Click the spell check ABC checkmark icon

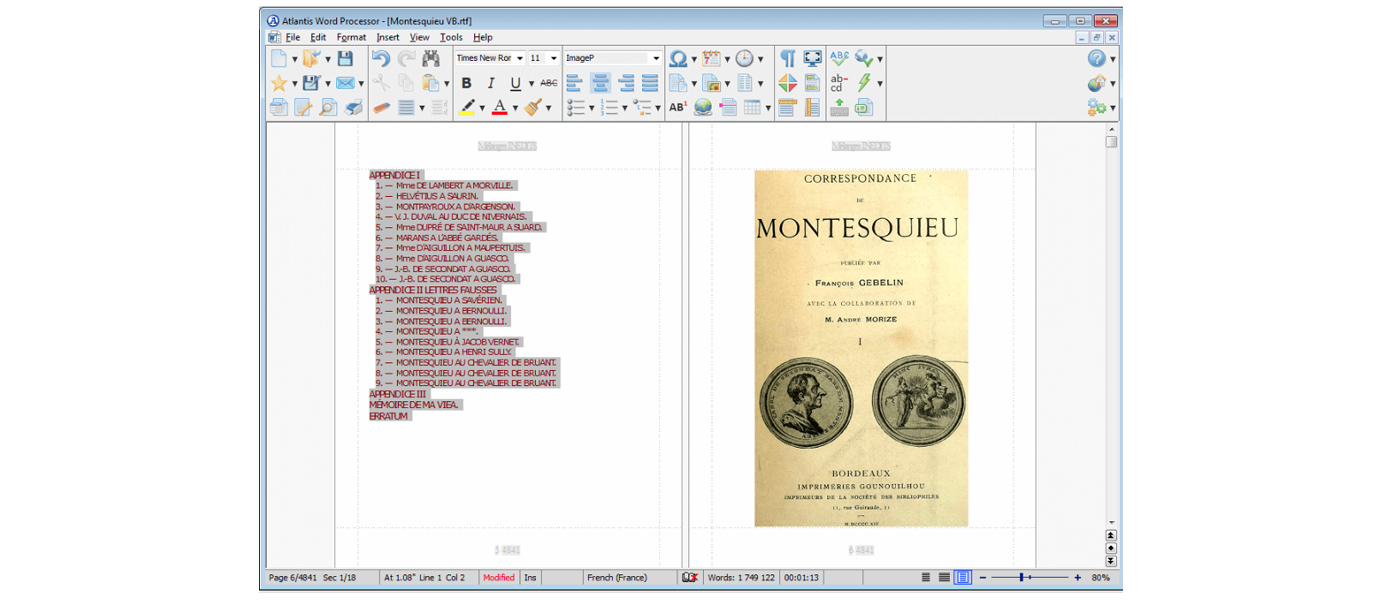point(839,59)
